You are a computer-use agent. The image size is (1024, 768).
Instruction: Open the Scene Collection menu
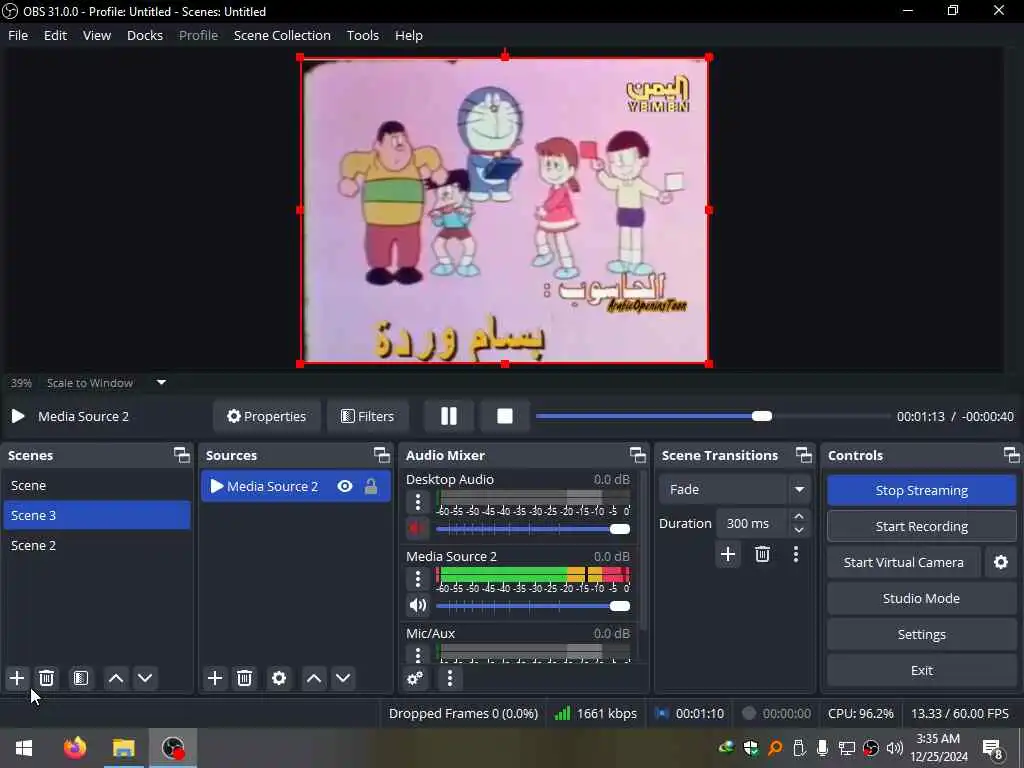click(x=282, y=35)
